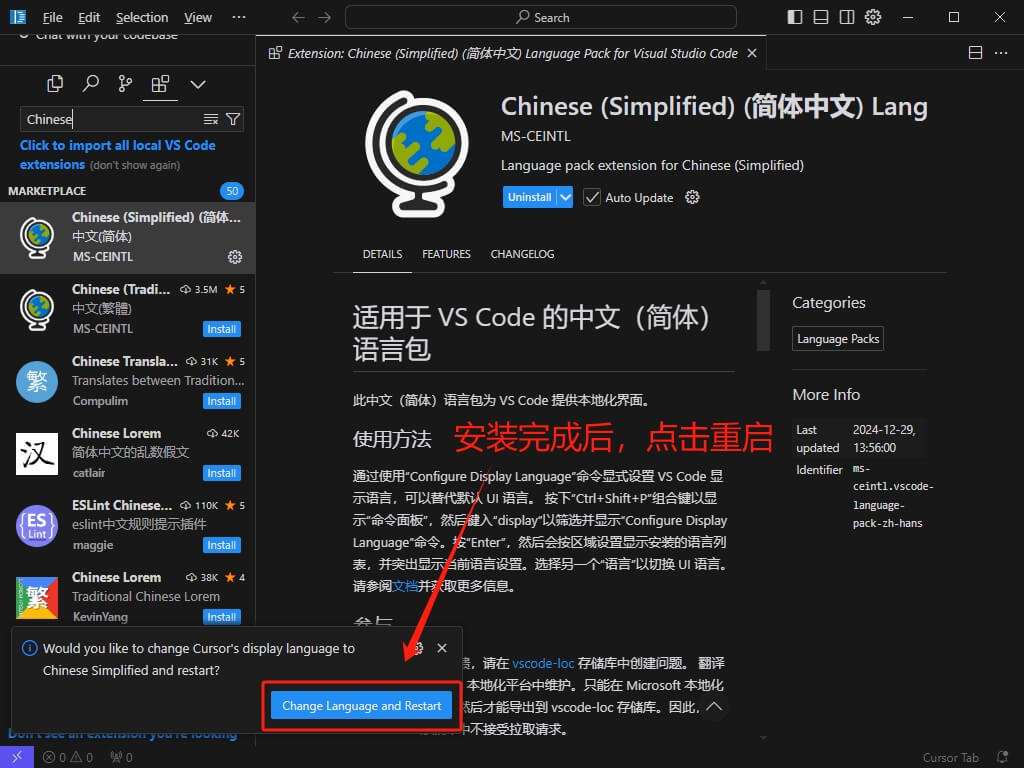Click the info icon in notification
Viewport: 1024px width, 768px height.
(x=29, y=648)
